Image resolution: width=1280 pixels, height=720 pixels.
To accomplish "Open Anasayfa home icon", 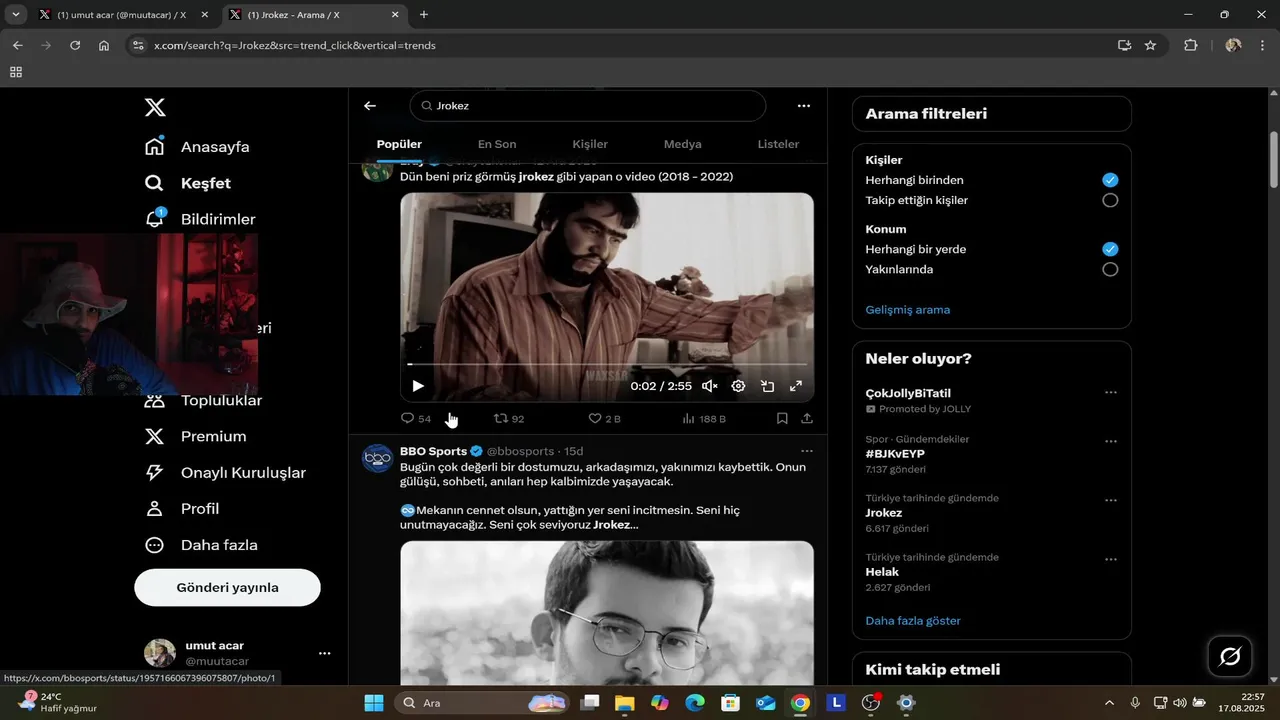I will coord(154,146).
